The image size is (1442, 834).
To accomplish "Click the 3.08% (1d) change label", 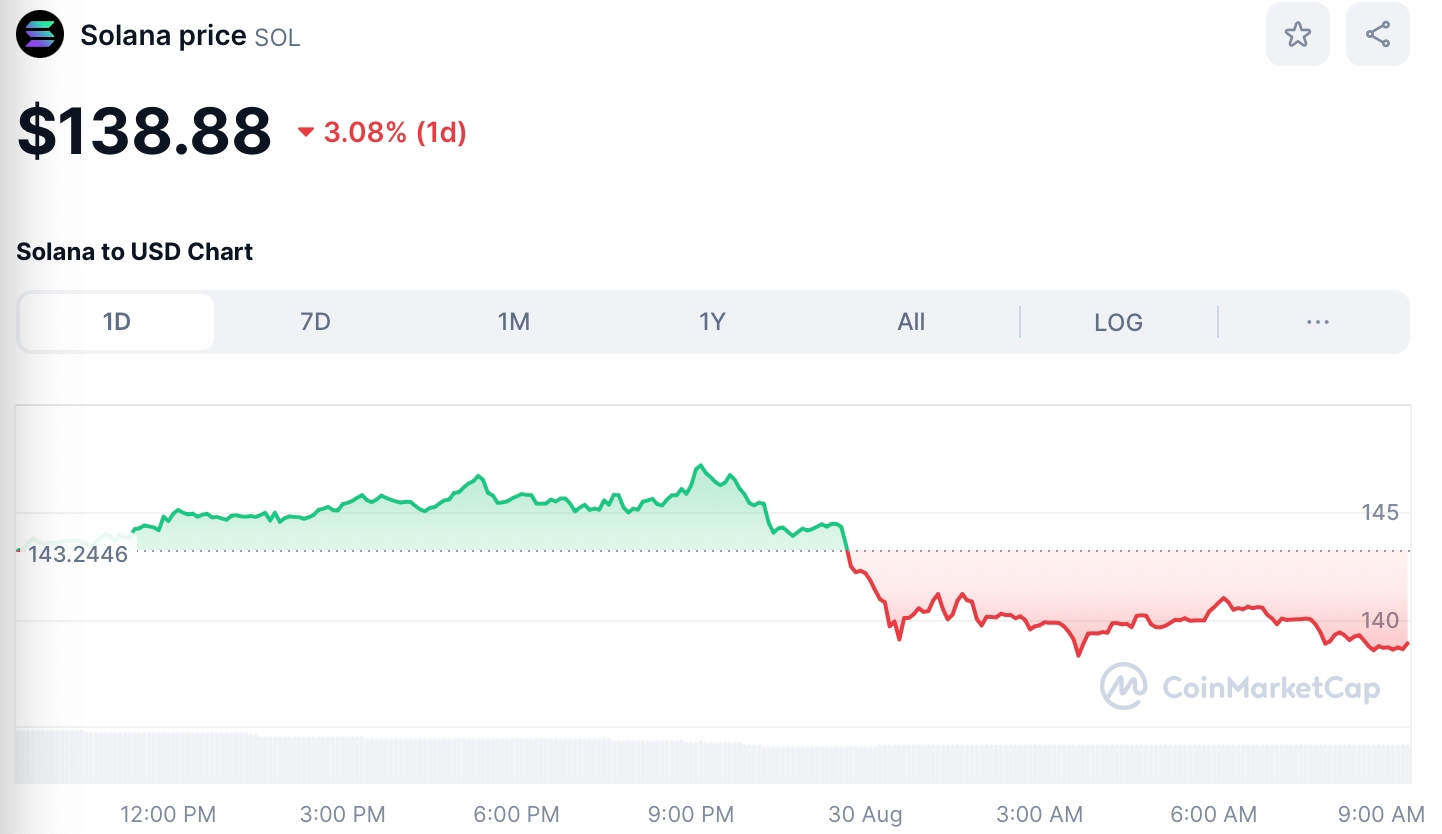I will pyautogui.click(x=395, y=132).
